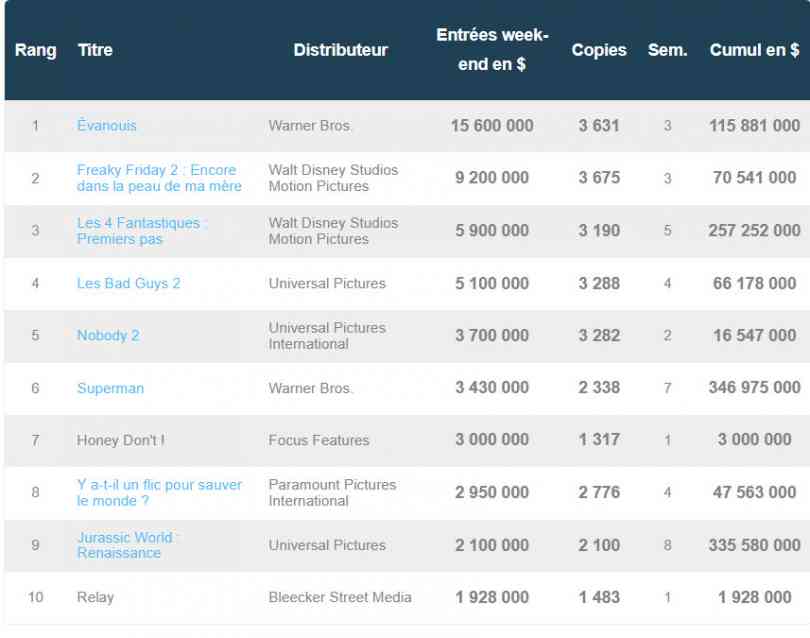Click copies value 1 483

[599, 597]
